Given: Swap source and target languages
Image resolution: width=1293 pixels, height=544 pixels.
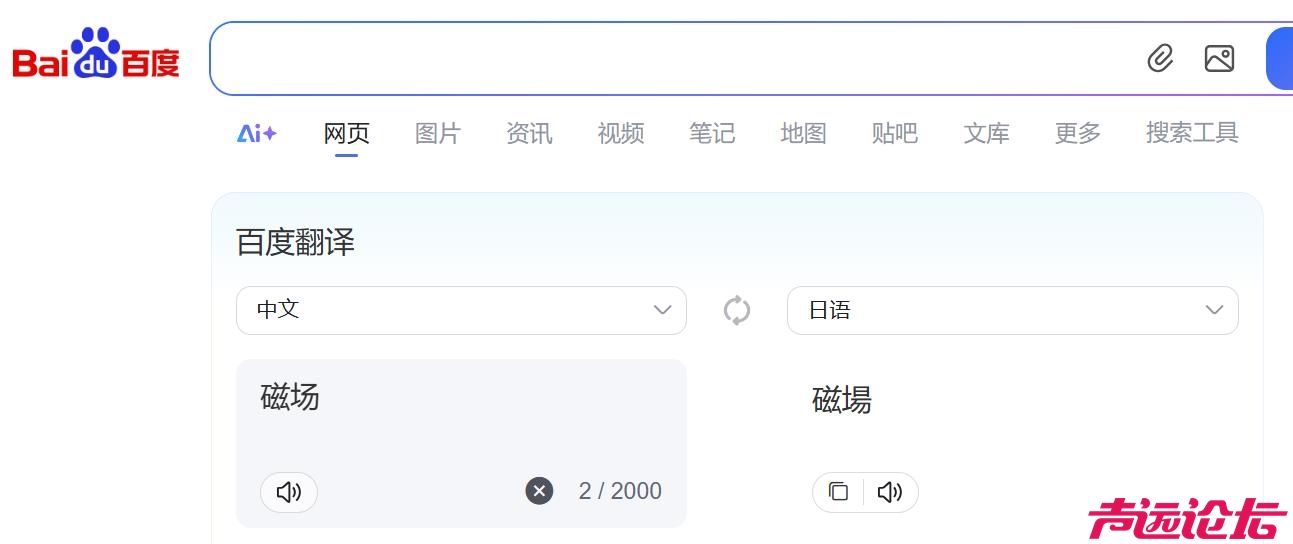Looking at the screenshot, I should [737, 310].
